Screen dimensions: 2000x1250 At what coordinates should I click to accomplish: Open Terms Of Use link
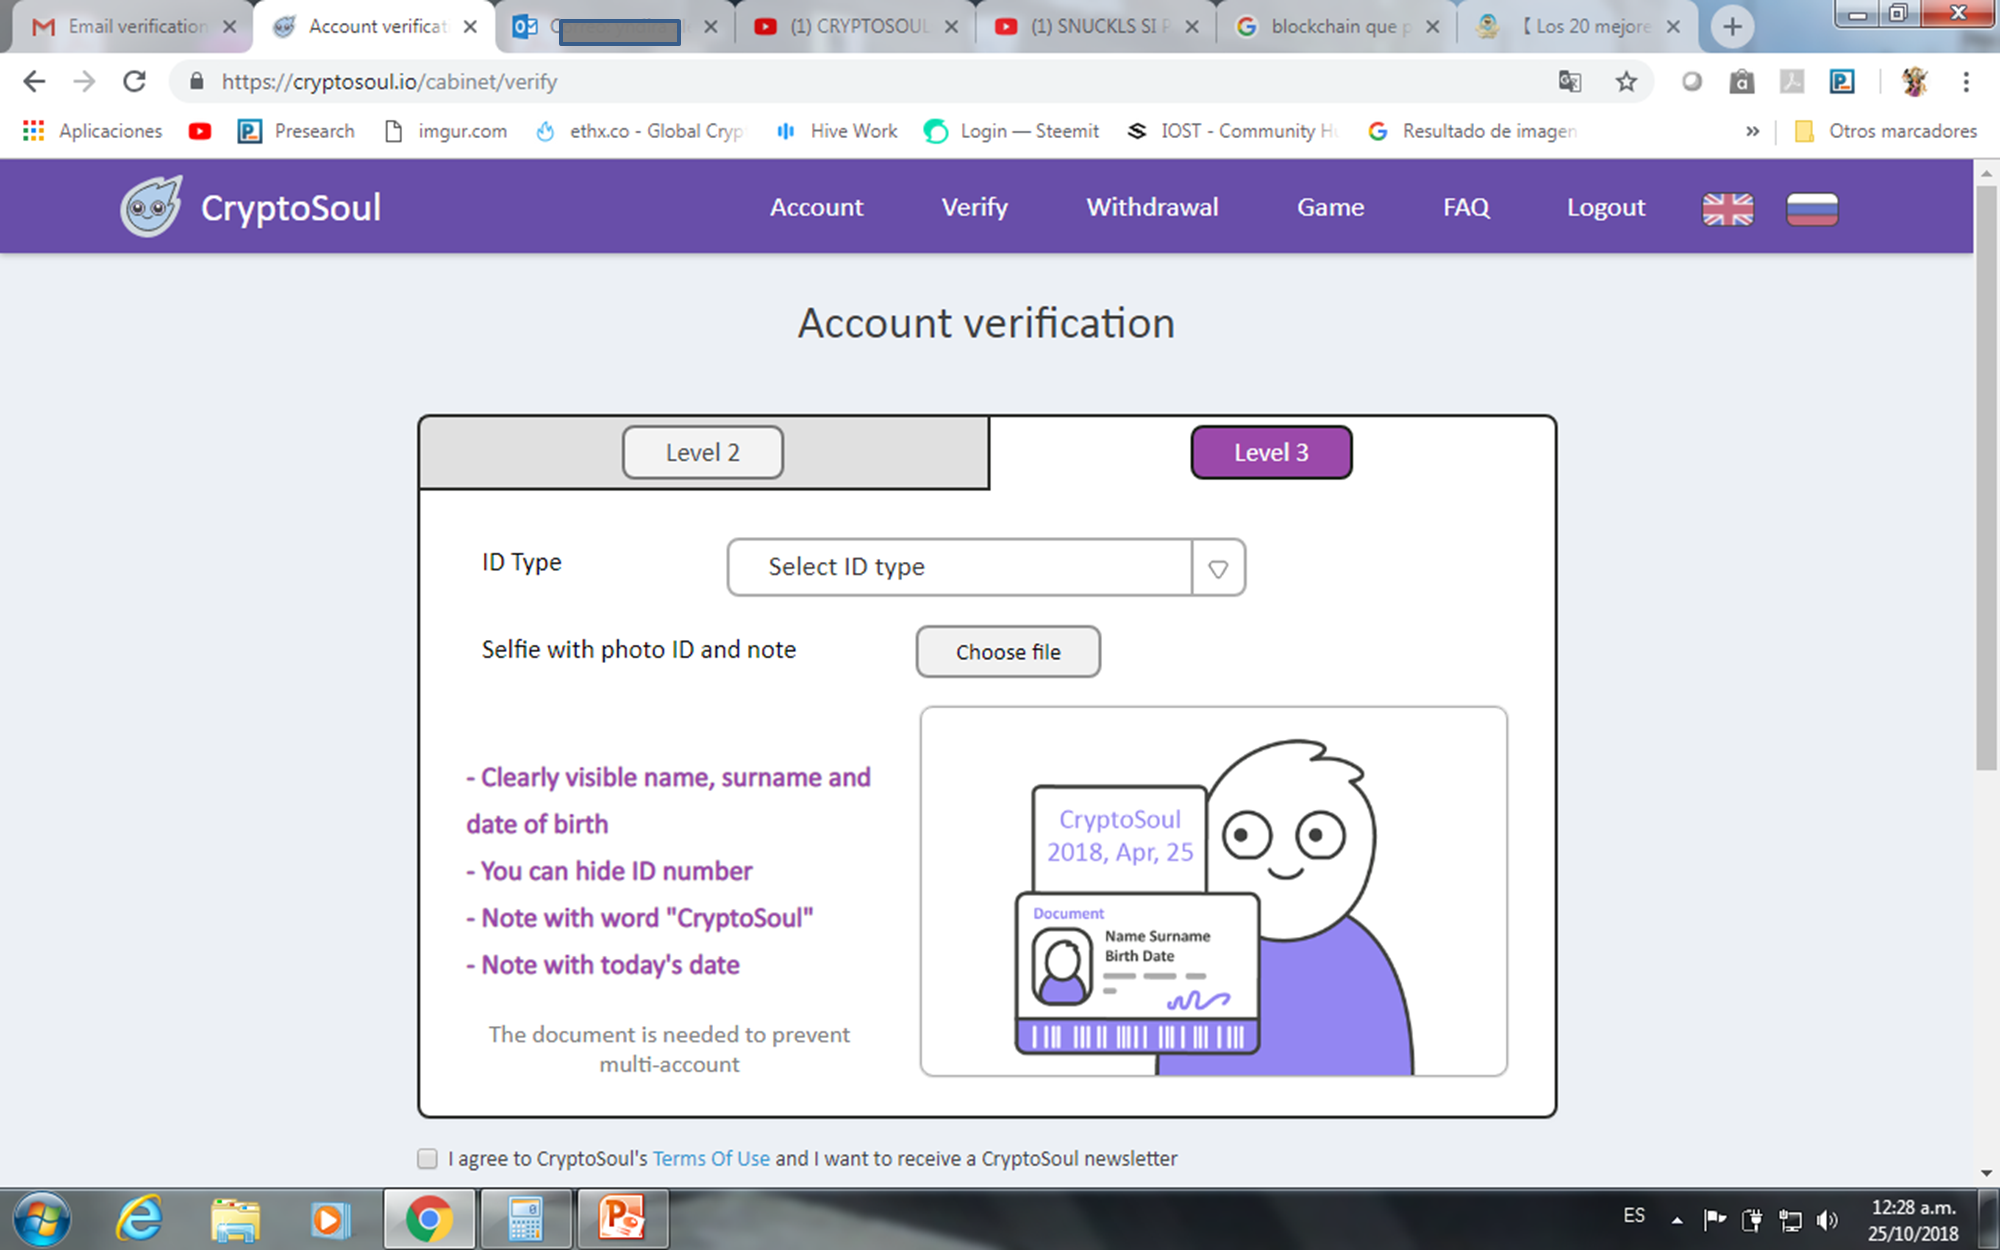pyautogui.click(x=711, y=1158)
